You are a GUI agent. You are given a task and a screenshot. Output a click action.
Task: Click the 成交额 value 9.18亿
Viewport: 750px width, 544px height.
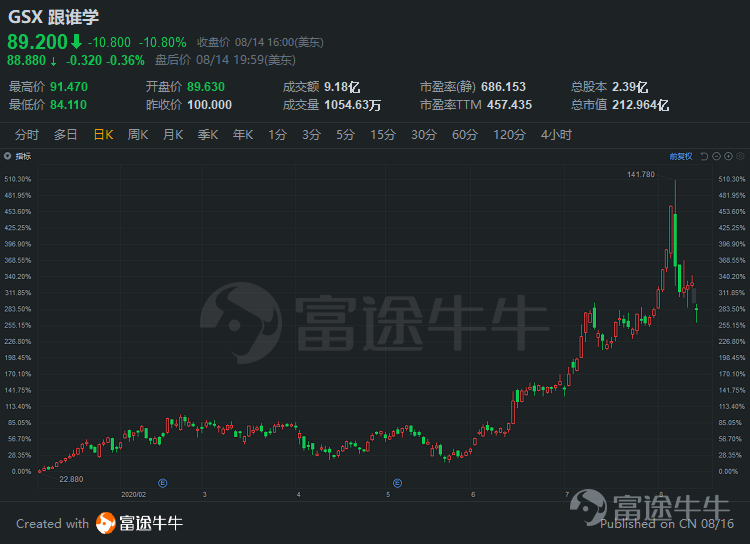(x=342, y=87)
